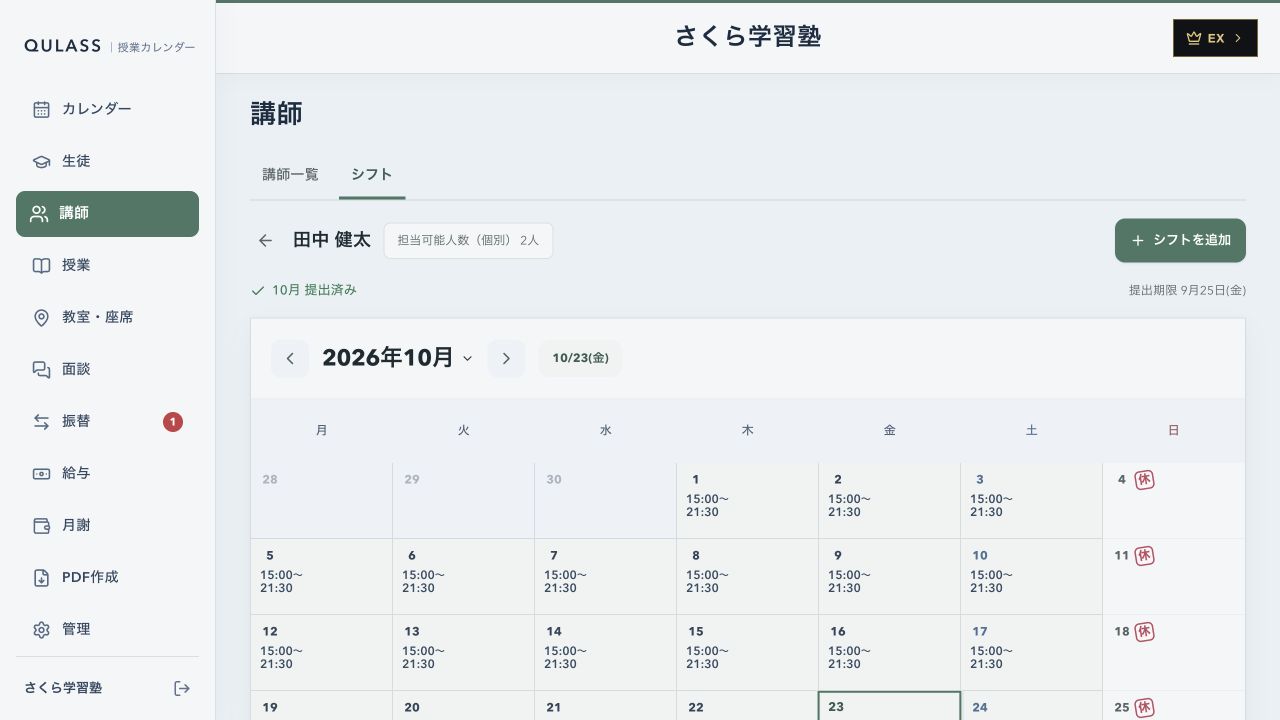Click the シフトを追加 button
The height and width of the screenshot is (720, 1280).
pos(1180,240)
